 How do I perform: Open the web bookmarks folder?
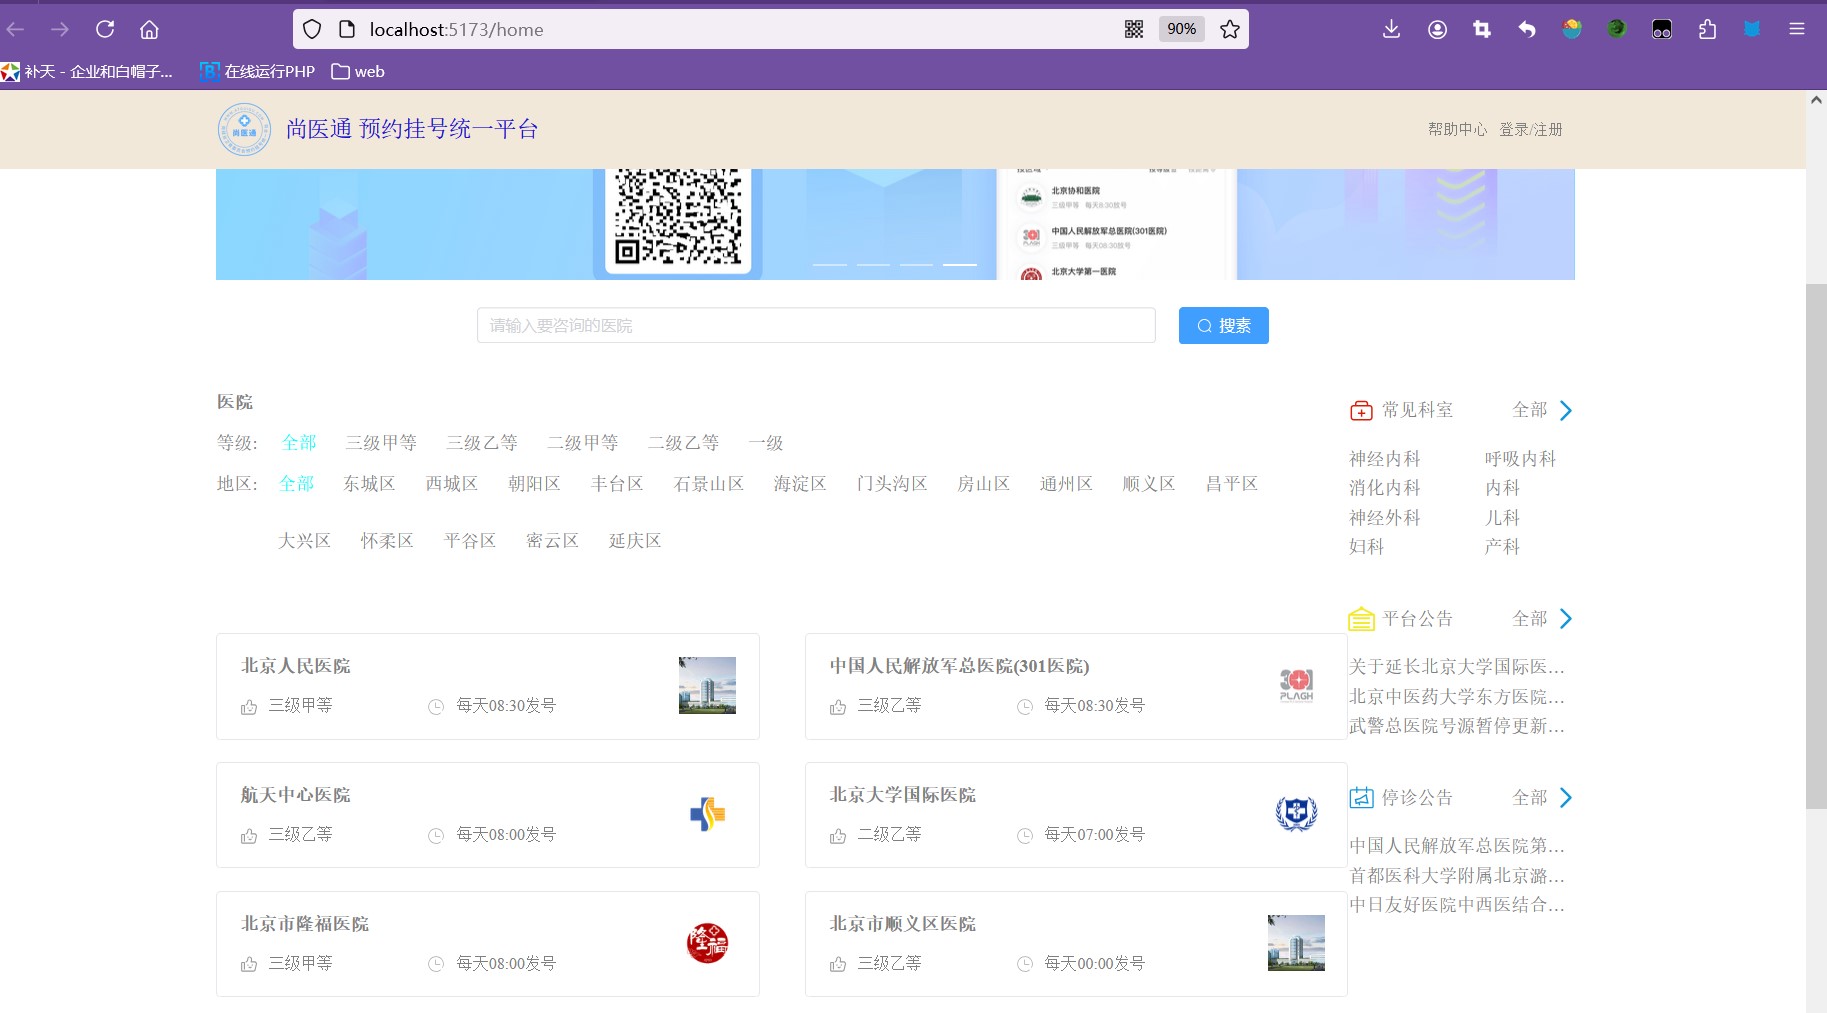click(x=358, y=71)
